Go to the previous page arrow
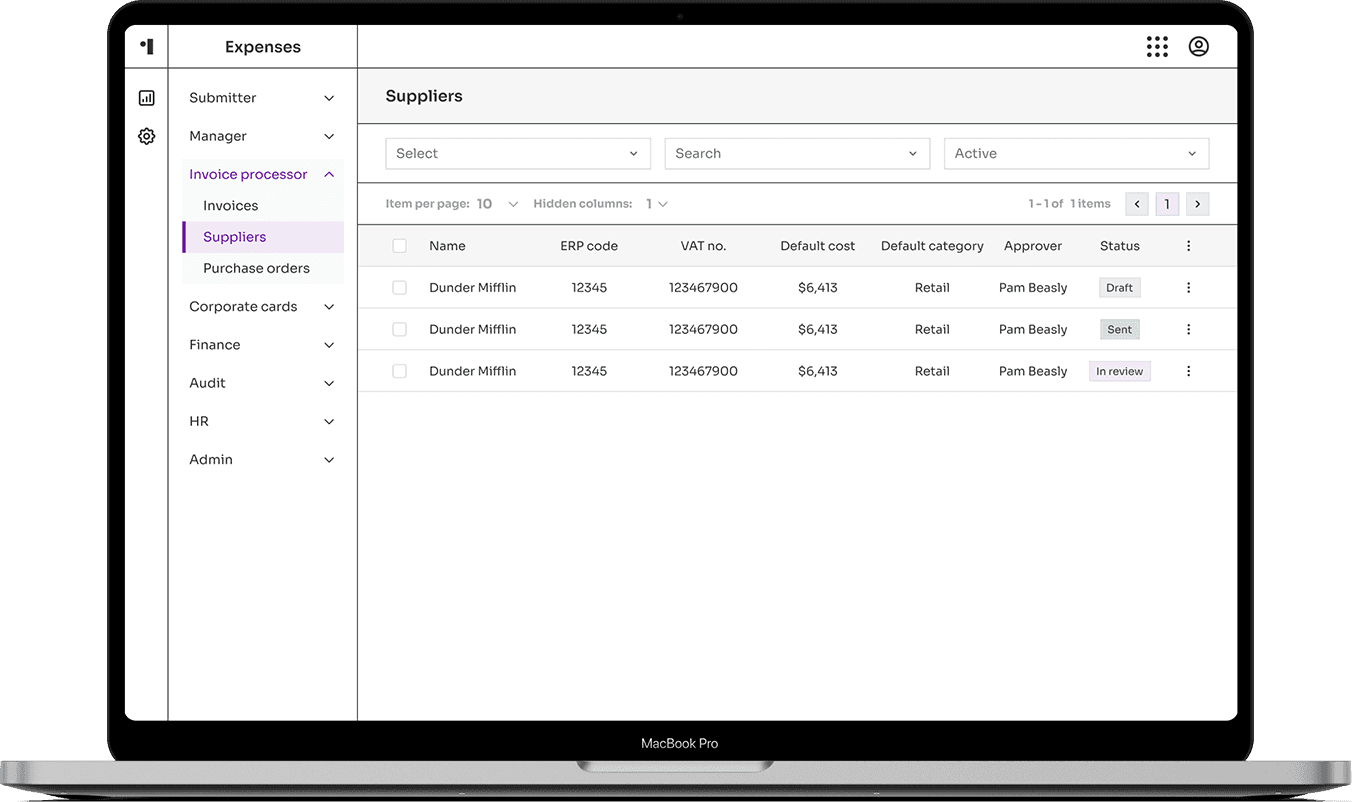The image size is (1364, 802). pyautogui.click(x=1137, y=204)
